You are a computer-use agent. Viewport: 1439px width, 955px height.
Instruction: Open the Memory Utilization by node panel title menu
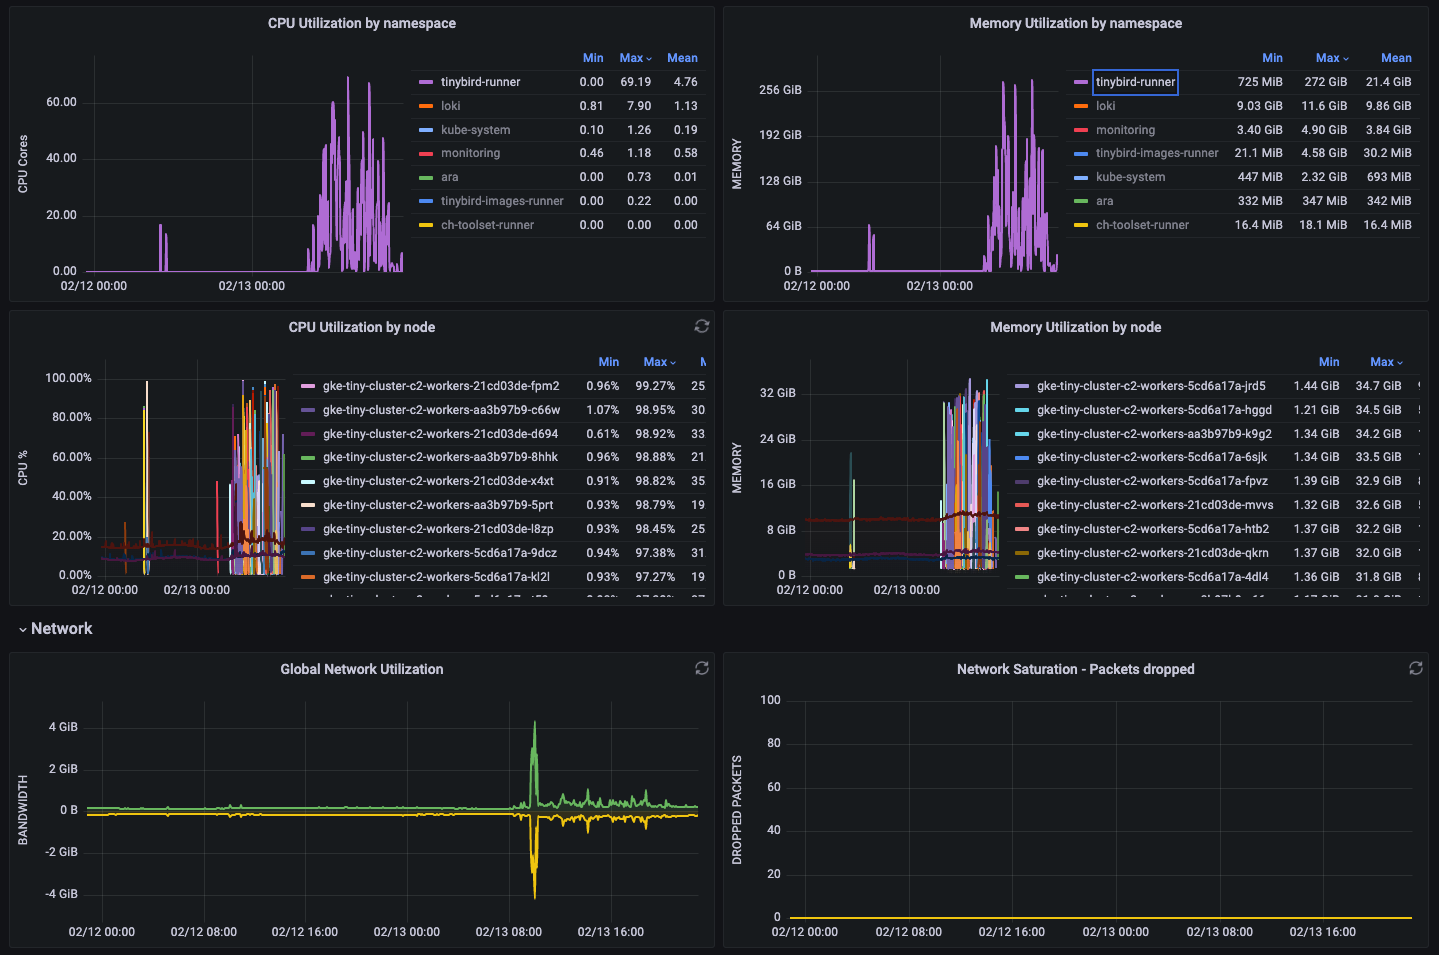point(1075,327)
